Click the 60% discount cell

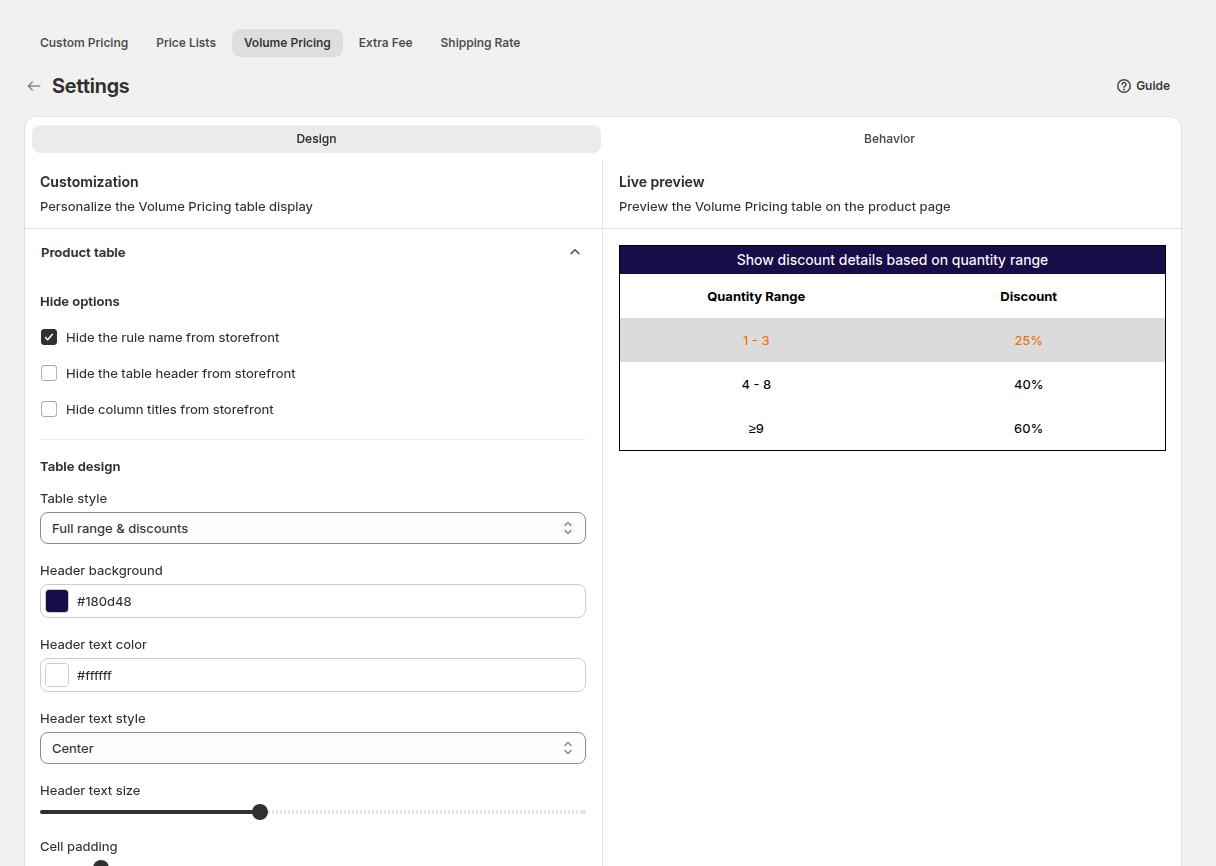click(x=1028, y=429)
